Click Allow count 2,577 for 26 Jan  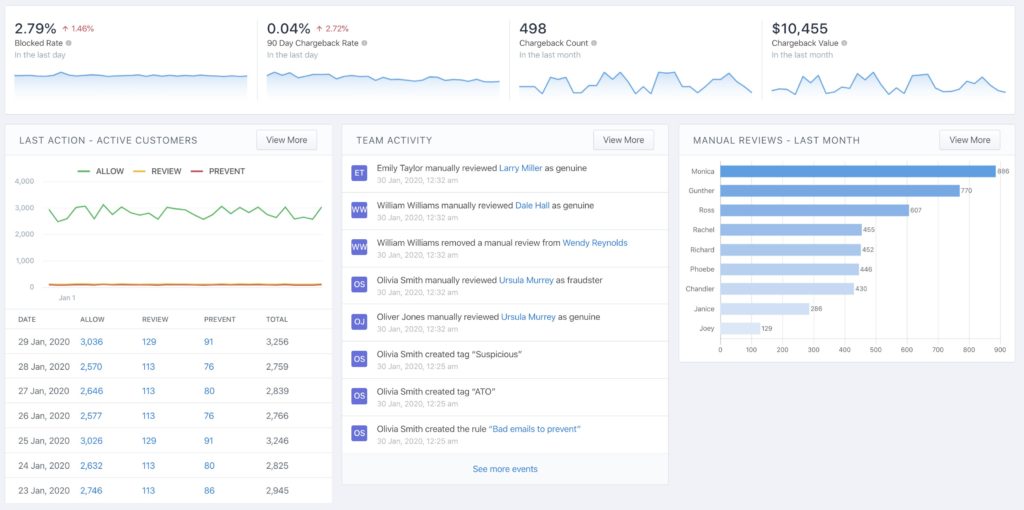coord(91,416)
